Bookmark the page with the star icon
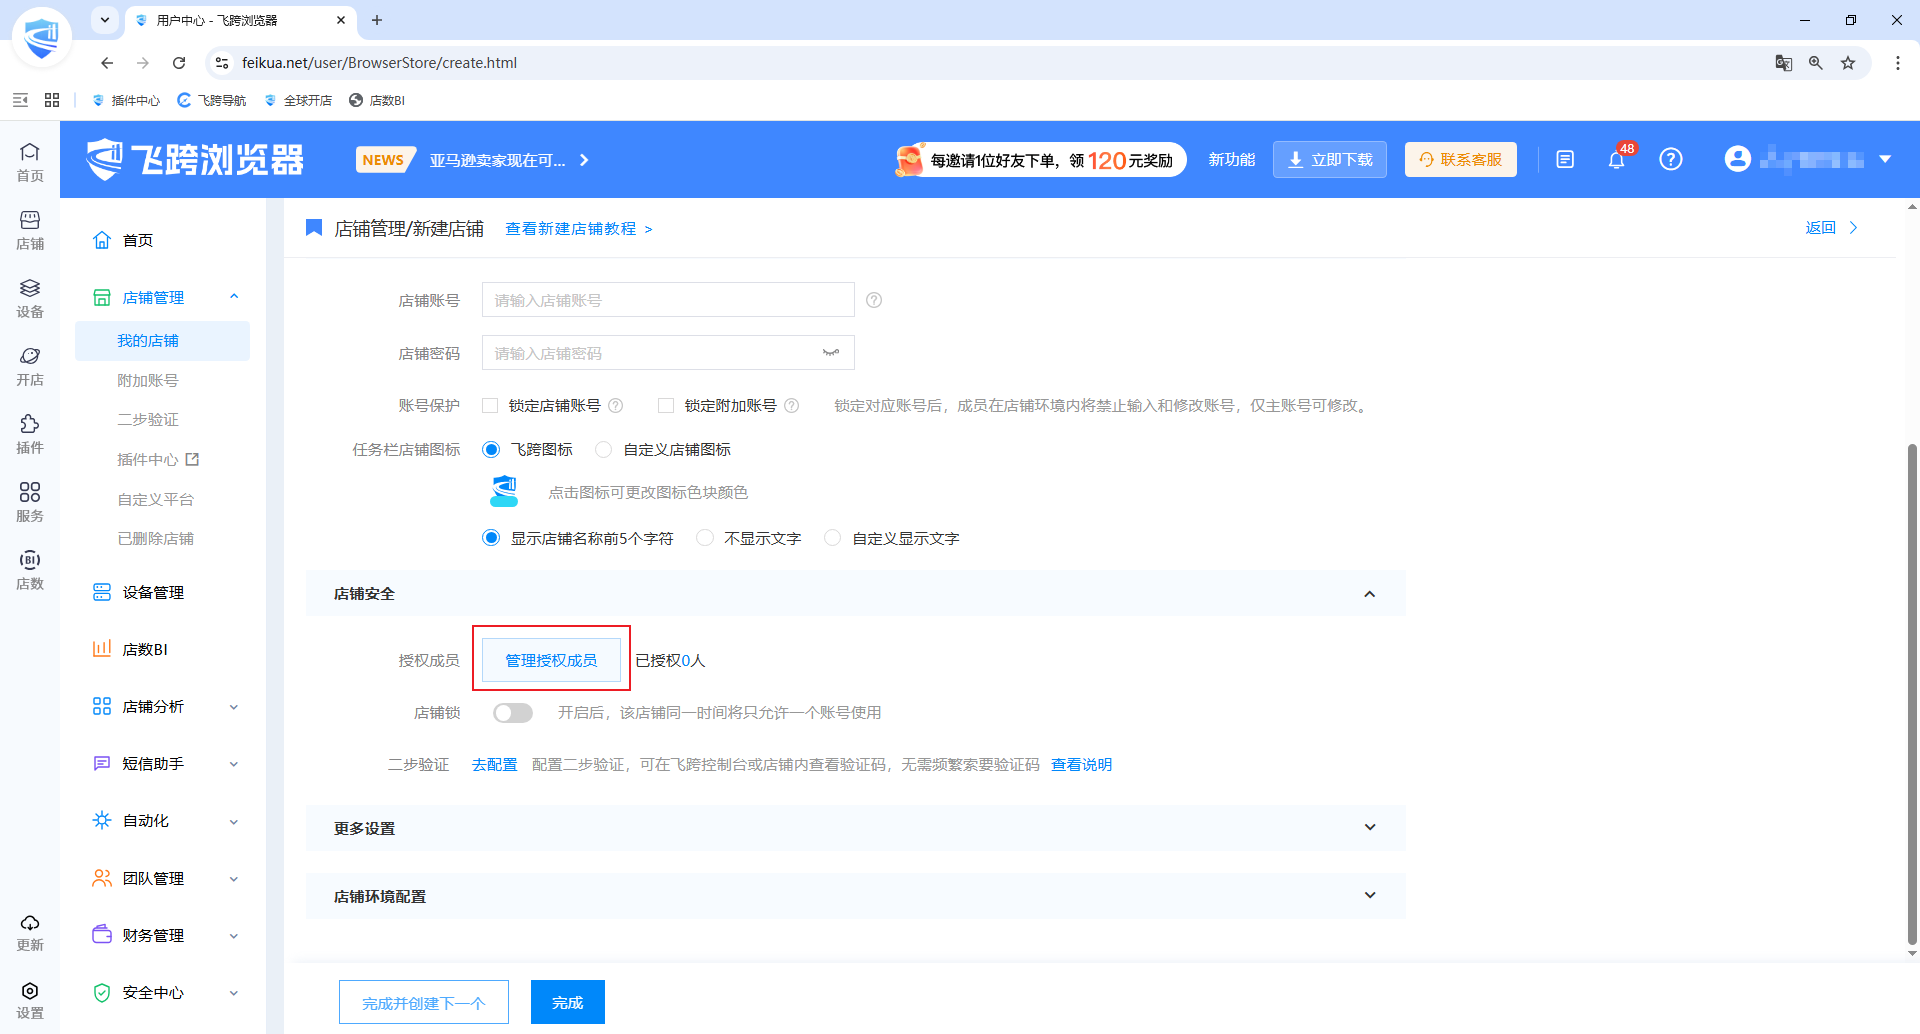The image size is (1920, 1034). 1848,63
